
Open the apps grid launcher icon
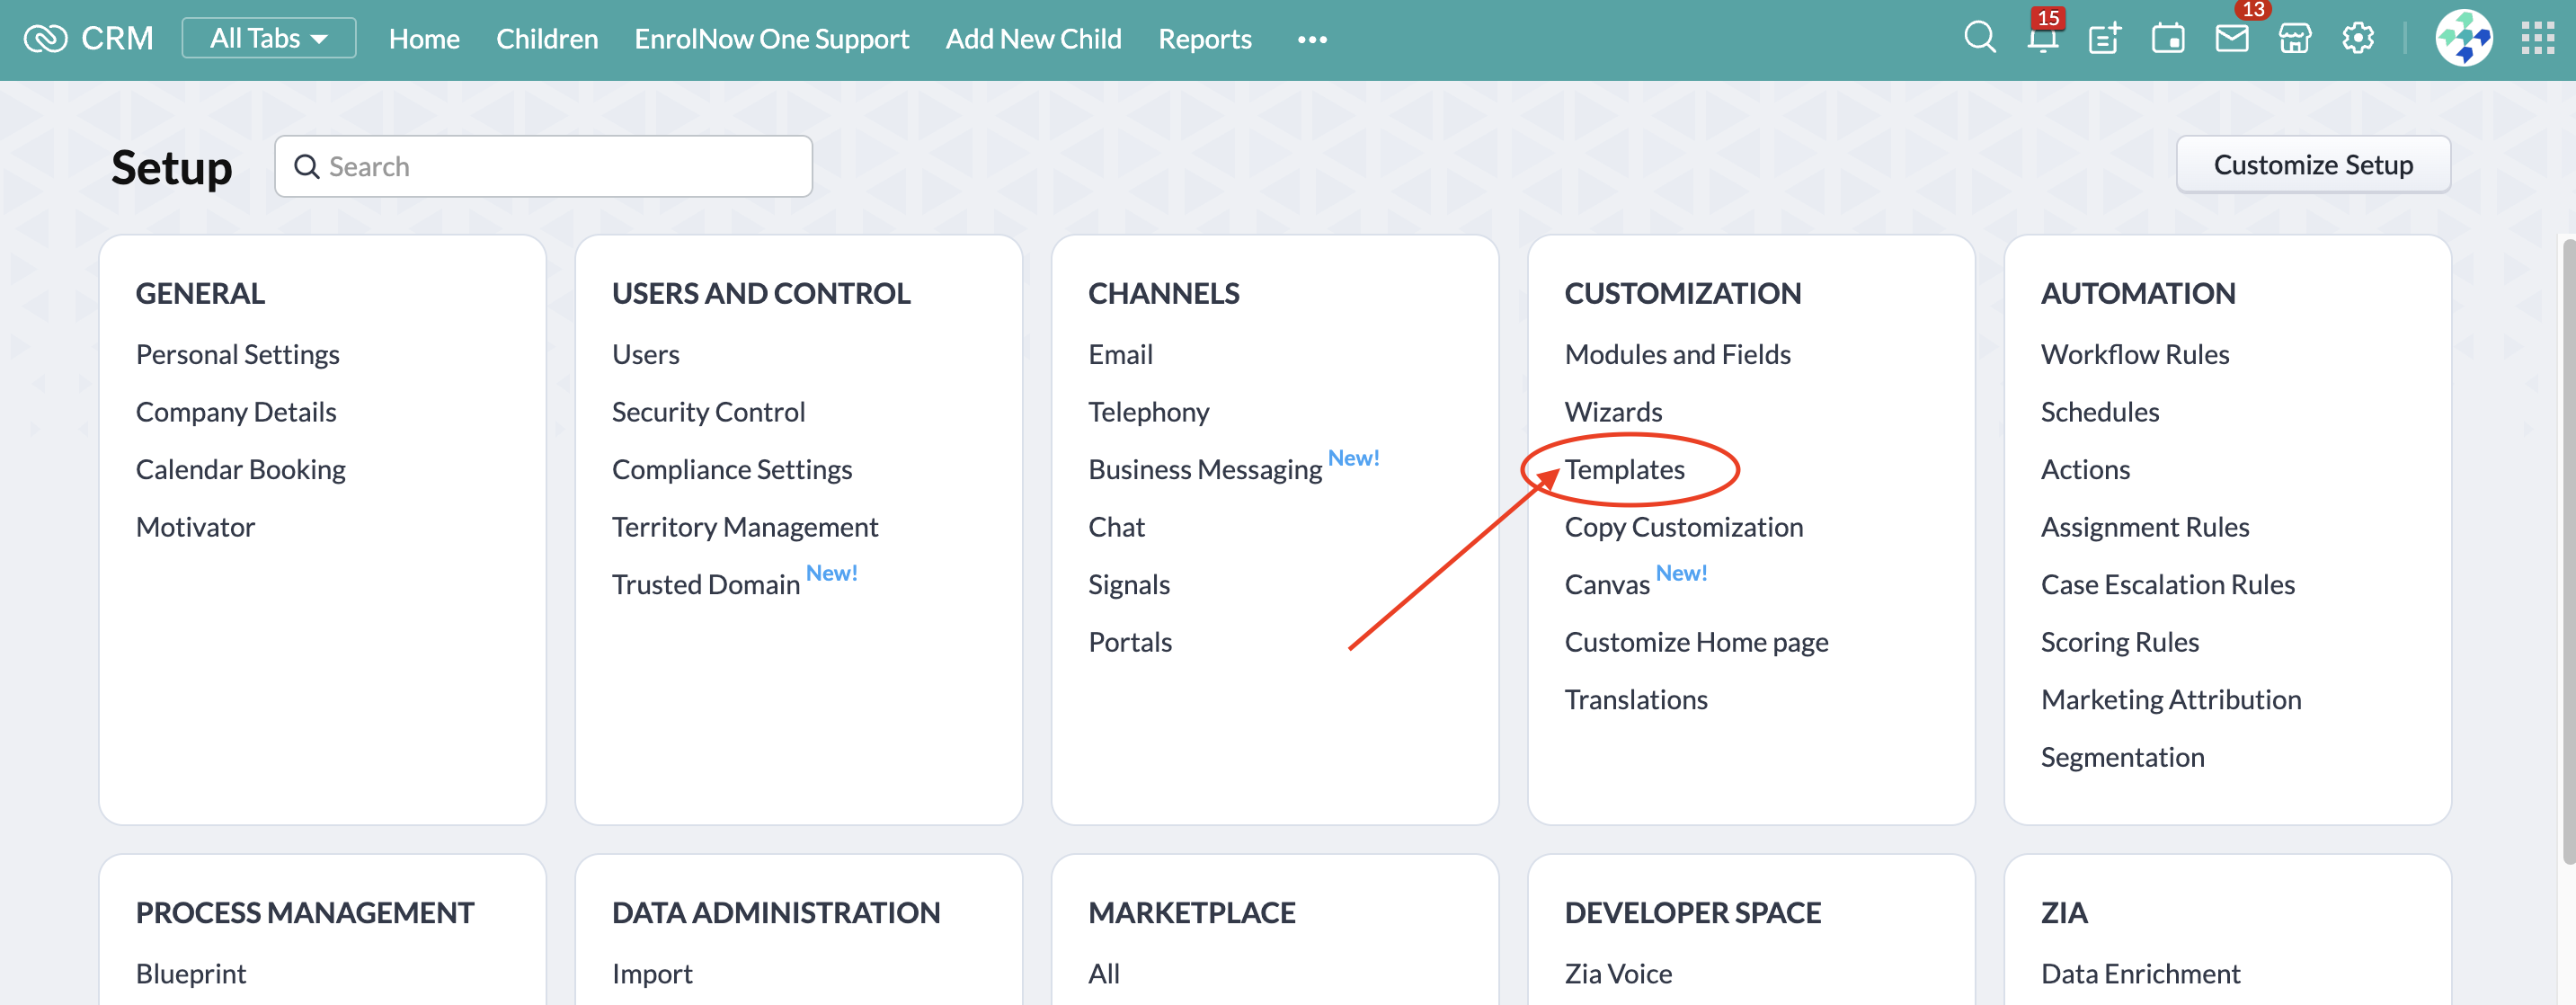(x=2537, y=39)
